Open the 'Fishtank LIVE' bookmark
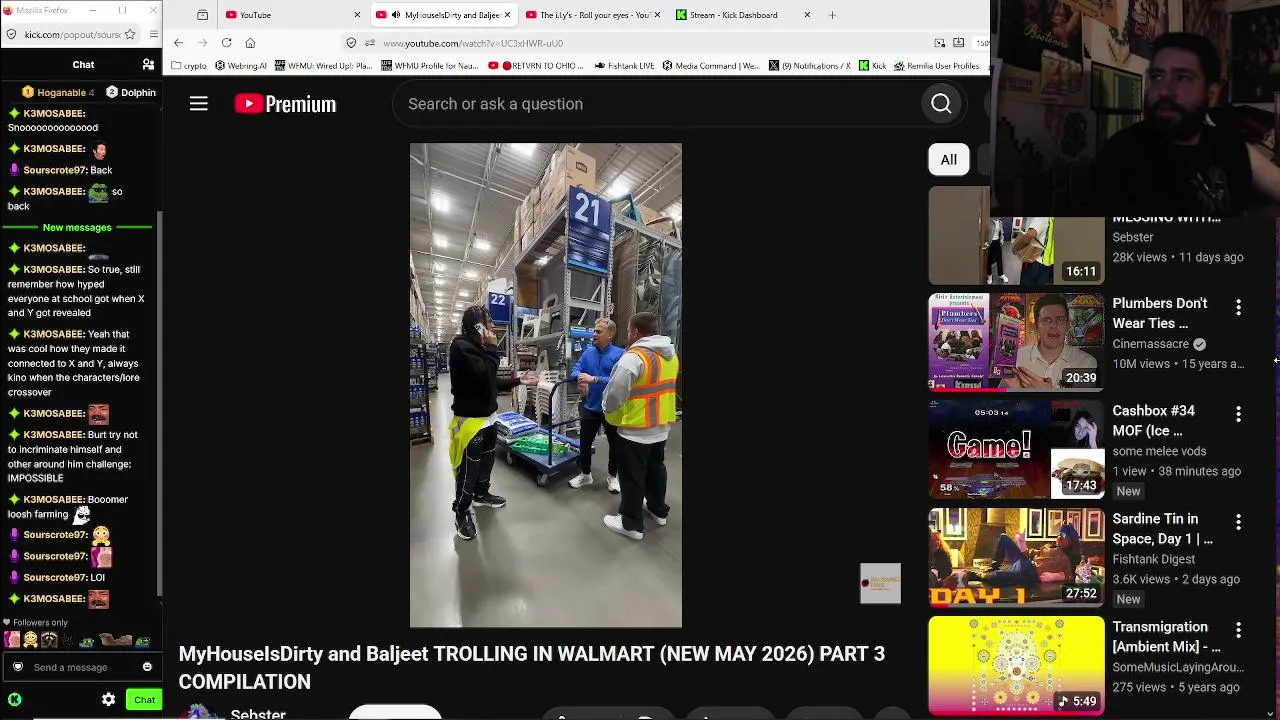The height and width of the screenshot is (720, 1280). pyautogui.click(x=624, y=66)
